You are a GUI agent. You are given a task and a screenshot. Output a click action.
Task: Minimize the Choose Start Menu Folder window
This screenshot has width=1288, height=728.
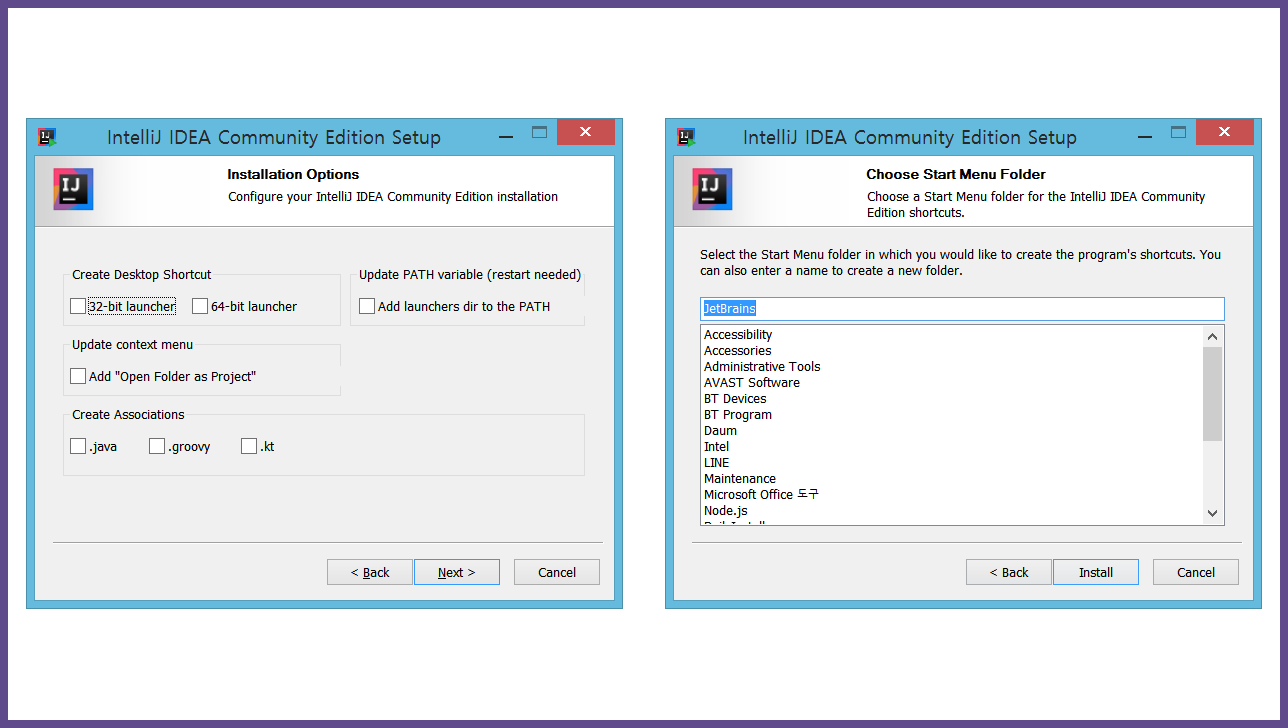[1147, 134]
